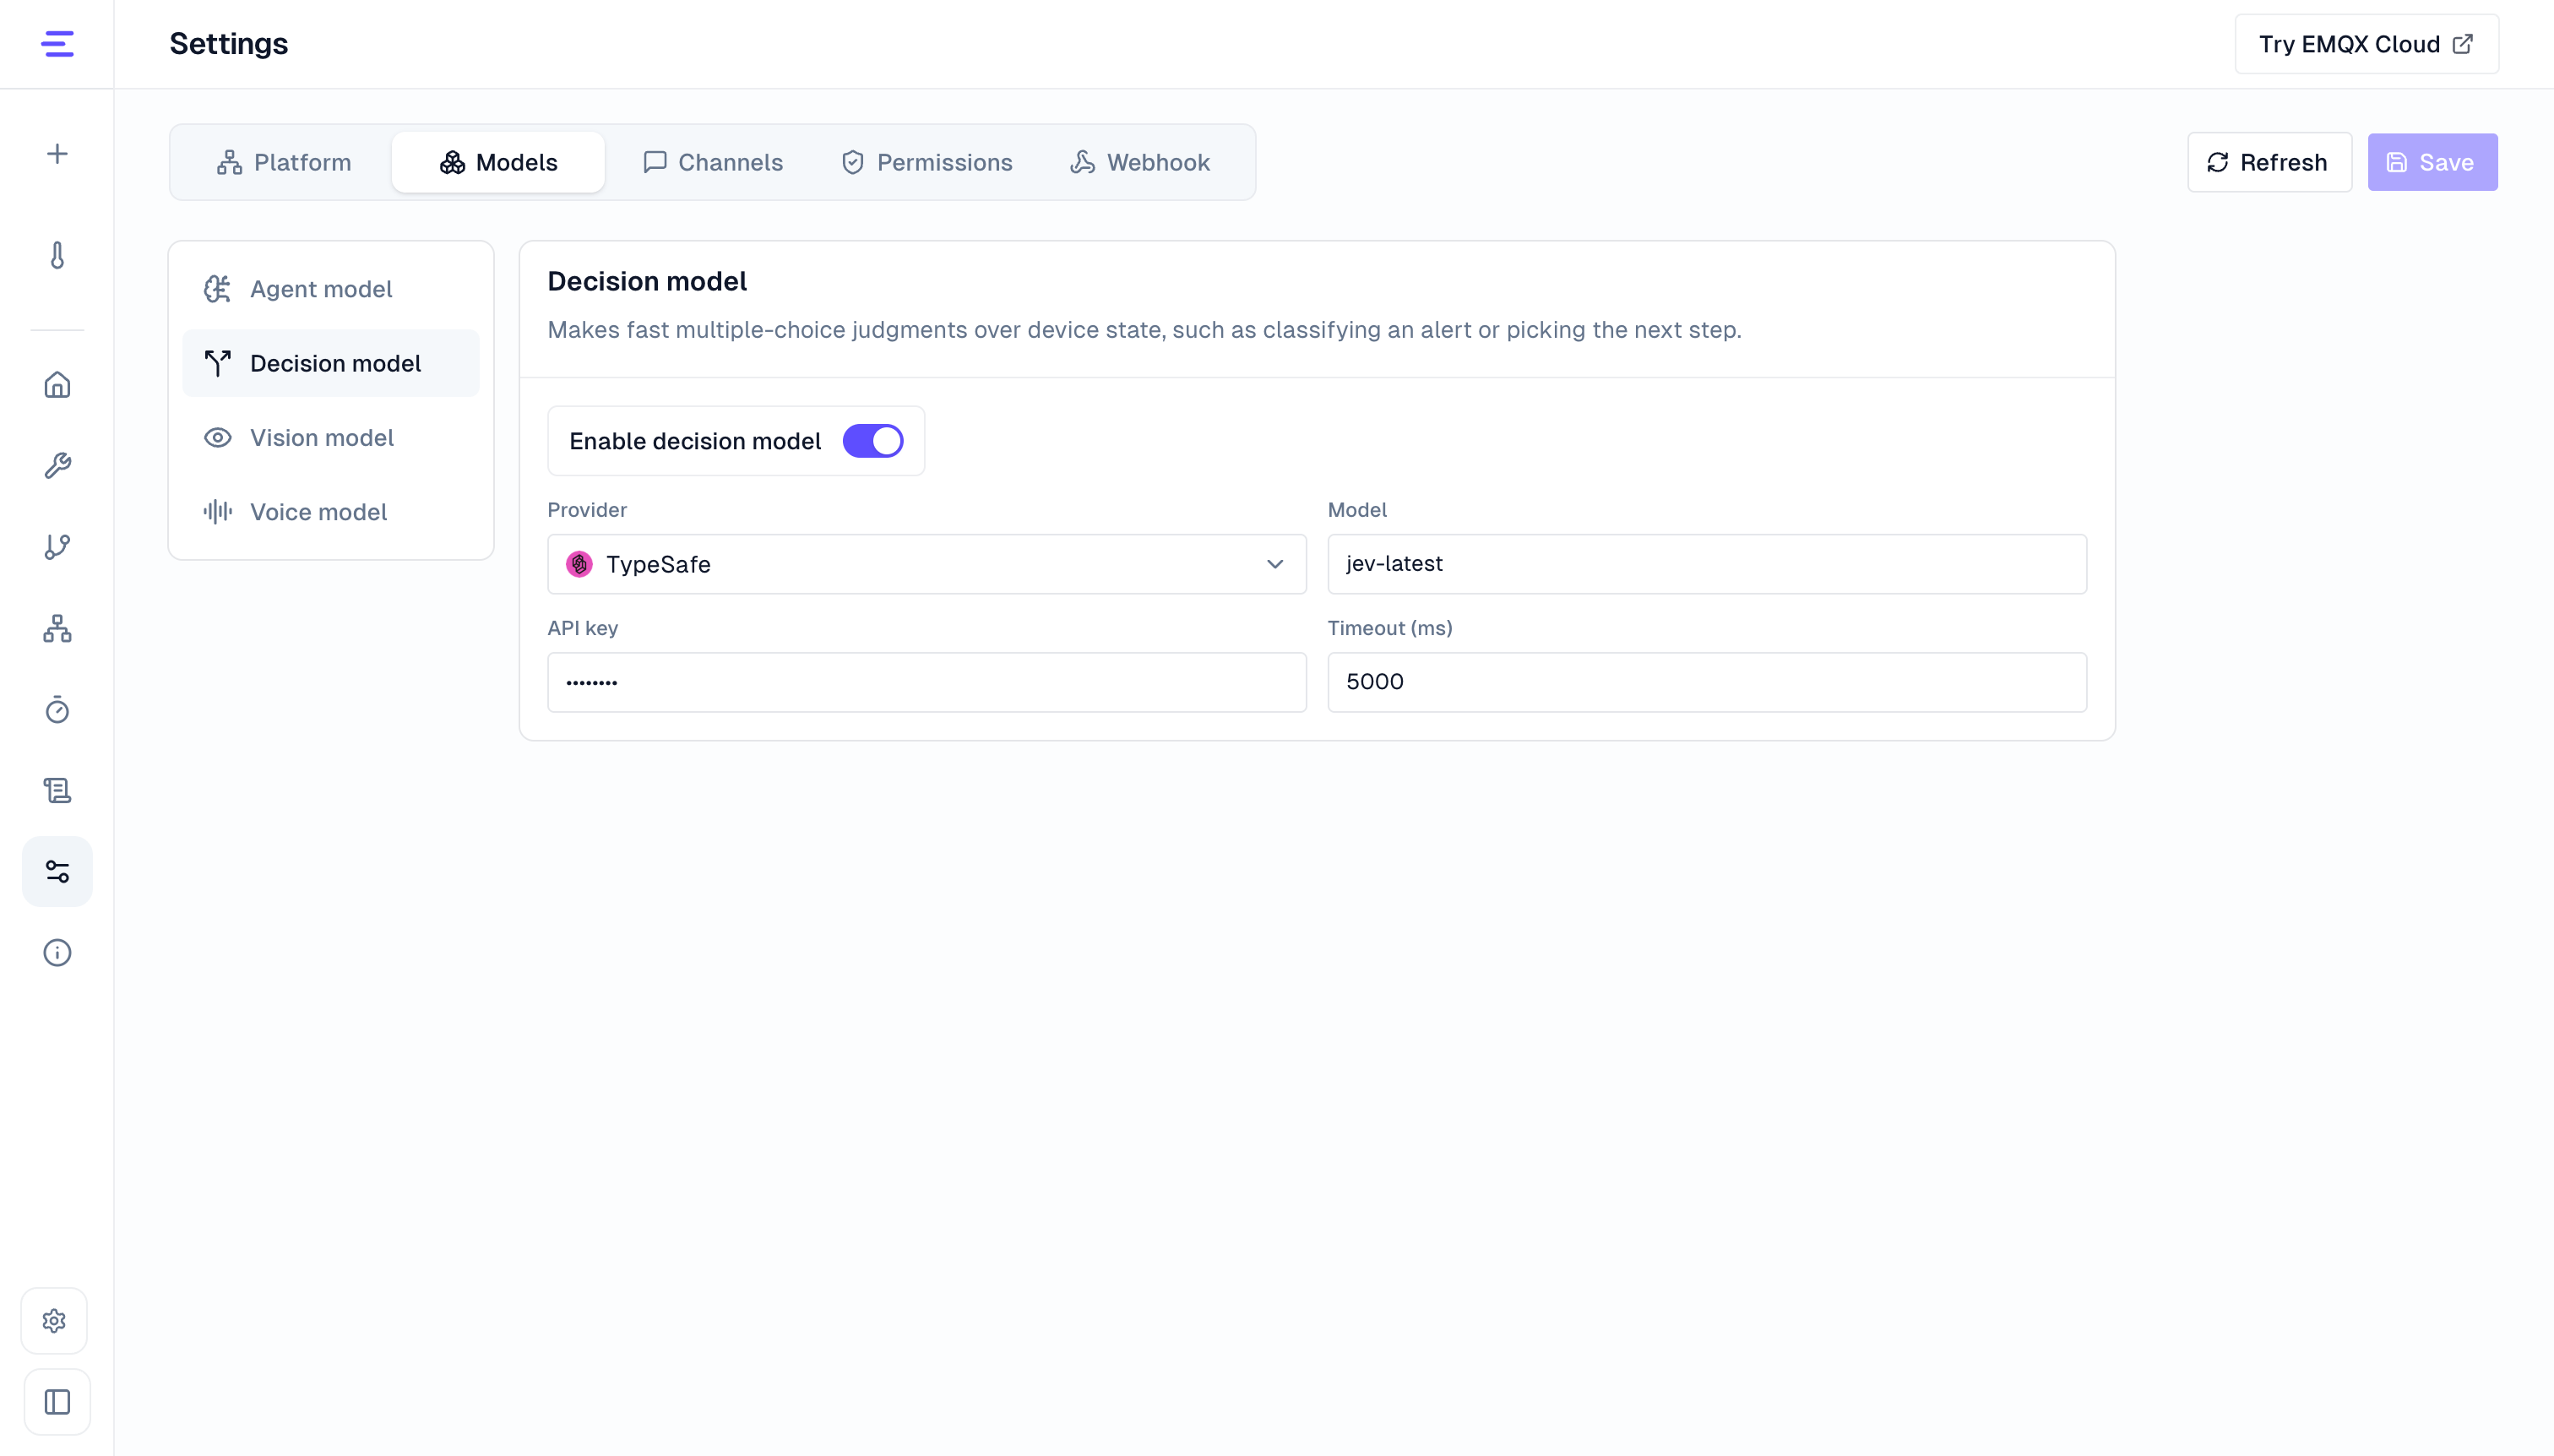This screenshot has width=2554, height=1456.
Task: Open the gear settings icon at bottom
Action: click(x=55, y=1321)
